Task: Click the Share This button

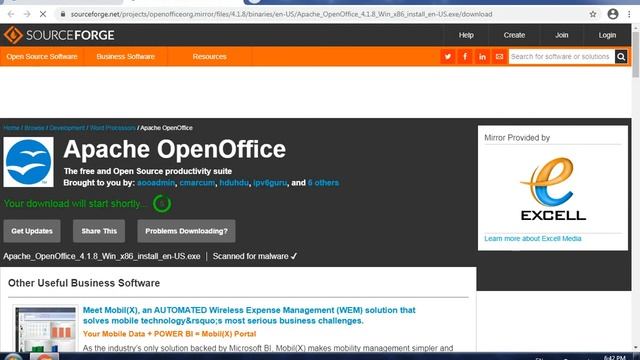Action: (99, 231)
